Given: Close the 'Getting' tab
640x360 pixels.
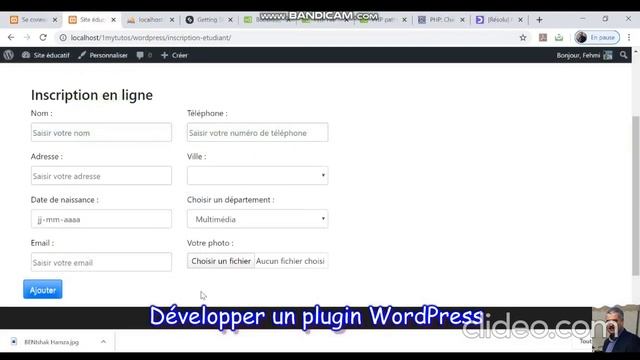Looking at the screenshot, I should (x=230, y=20).
